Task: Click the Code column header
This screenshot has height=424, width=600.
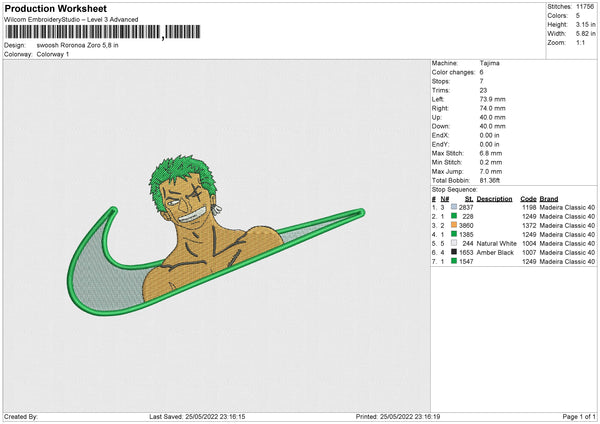Action: pyautogui.click(x=528, y=199)
